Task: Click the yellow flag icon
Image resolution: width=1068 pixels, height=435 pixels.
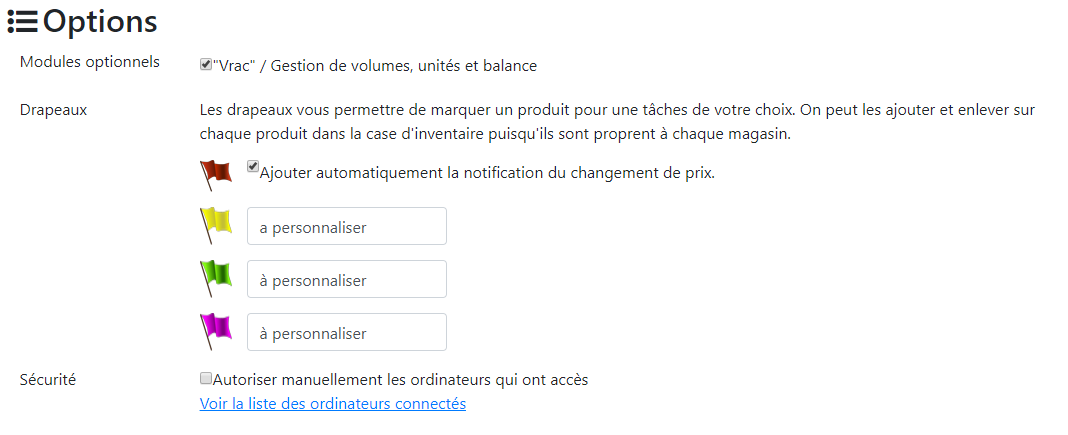Action: (216, 225)
